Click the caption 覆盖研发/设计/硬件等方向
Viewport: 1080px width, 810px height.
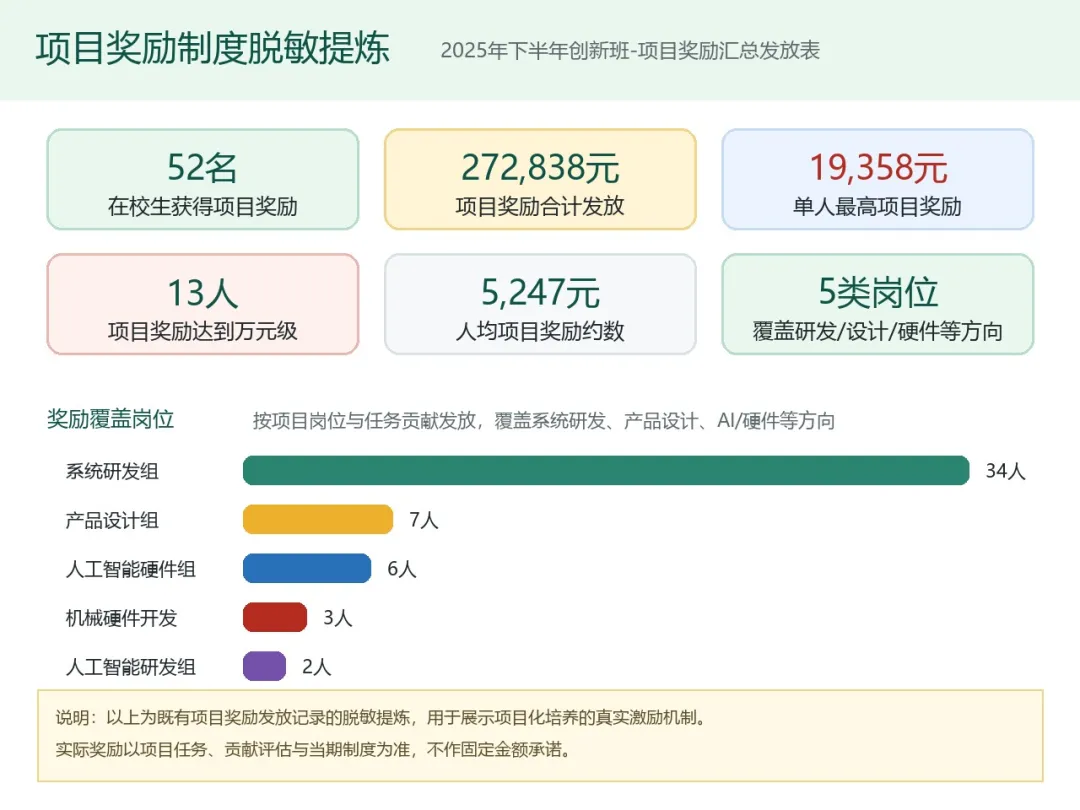click(878, 331)
